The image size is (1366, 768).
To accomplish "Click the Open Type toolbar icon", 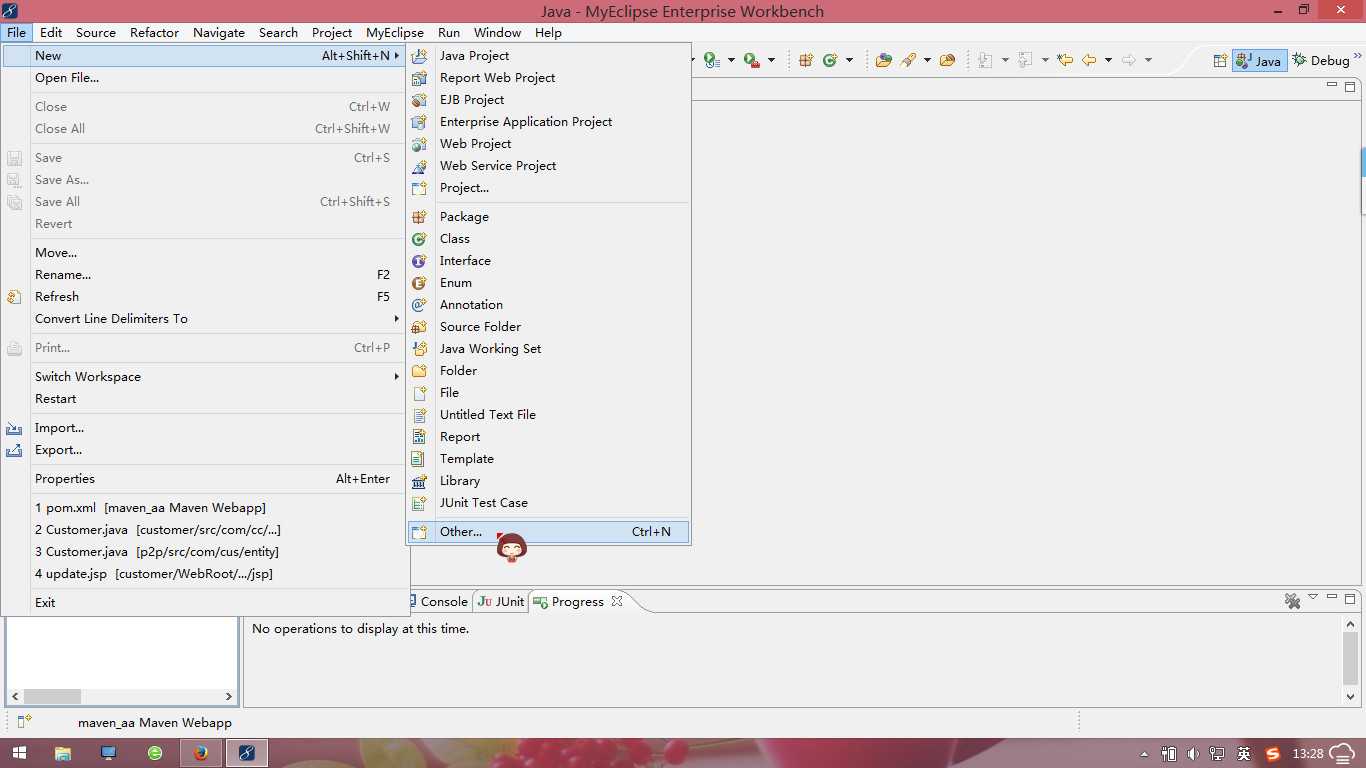I will click(883, 60).
